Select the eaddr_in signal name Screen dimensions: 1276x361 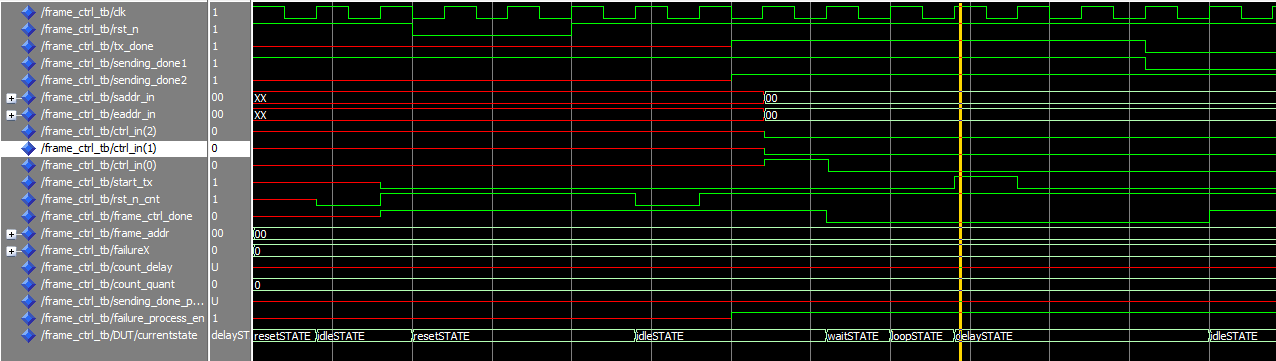98,115
